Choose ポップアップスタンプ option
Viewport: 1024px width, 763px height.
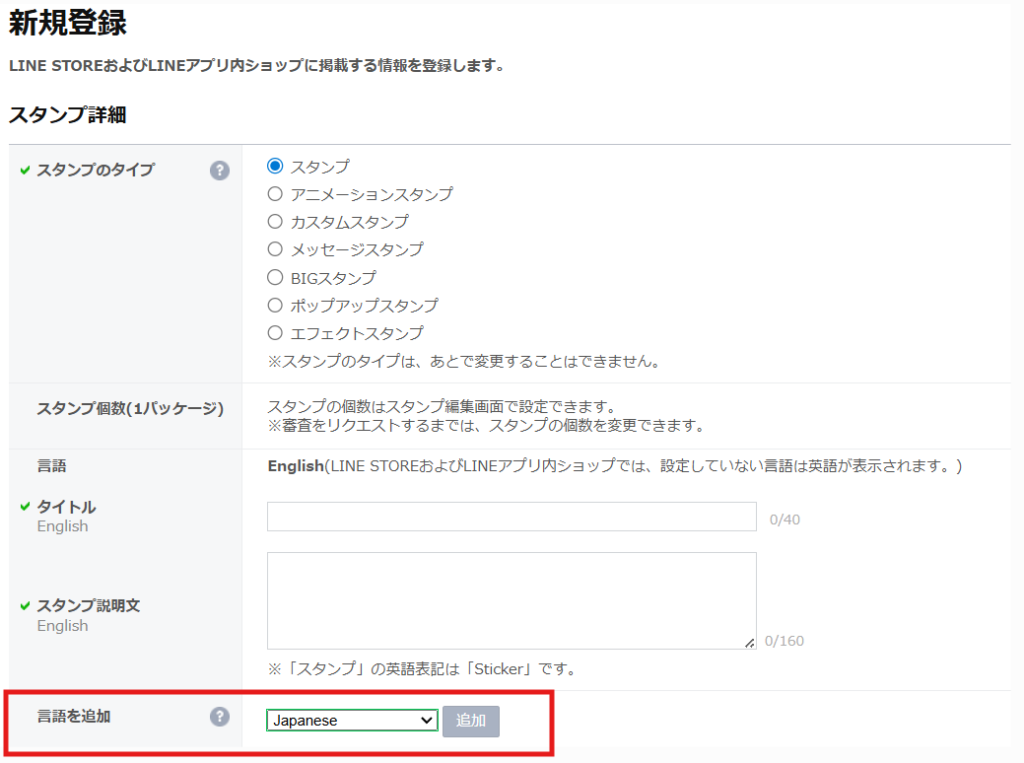pos(275,305)
